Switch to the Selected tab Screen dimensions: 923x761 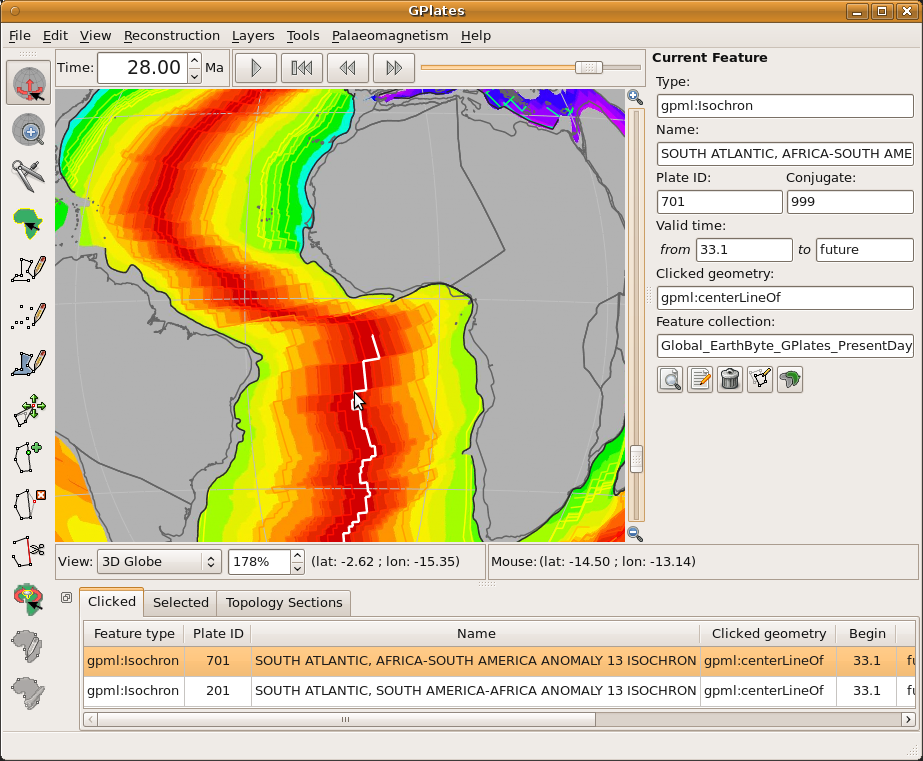(x=181, y=603)
